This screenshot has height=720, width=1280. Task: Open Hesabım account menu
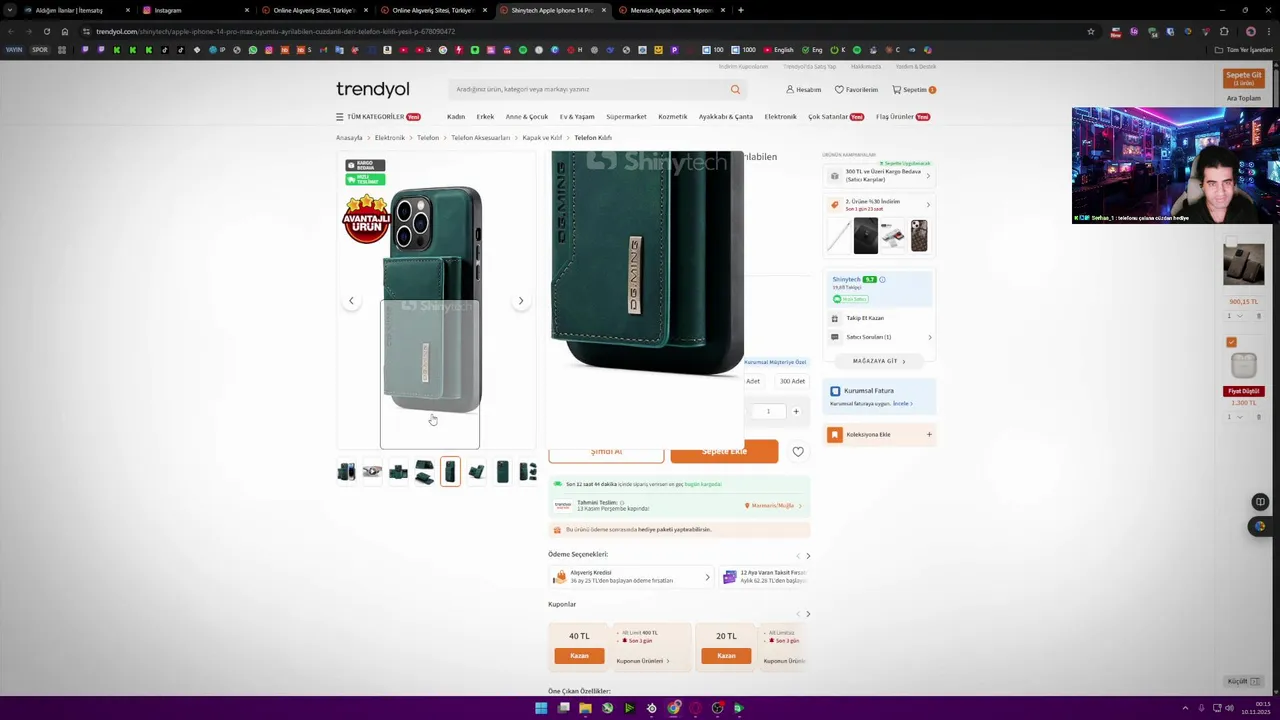tap(803, 90)
